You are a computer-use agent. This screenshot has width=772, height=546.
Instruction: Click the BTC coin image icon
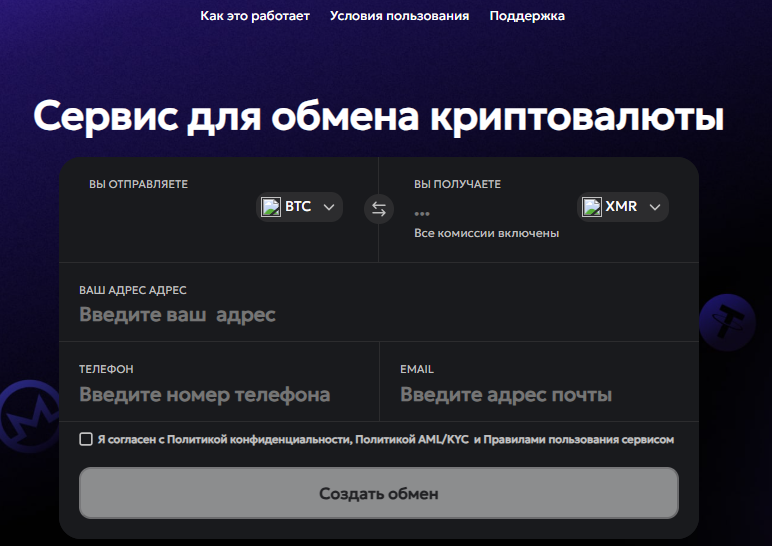click(x=271, y=207)
